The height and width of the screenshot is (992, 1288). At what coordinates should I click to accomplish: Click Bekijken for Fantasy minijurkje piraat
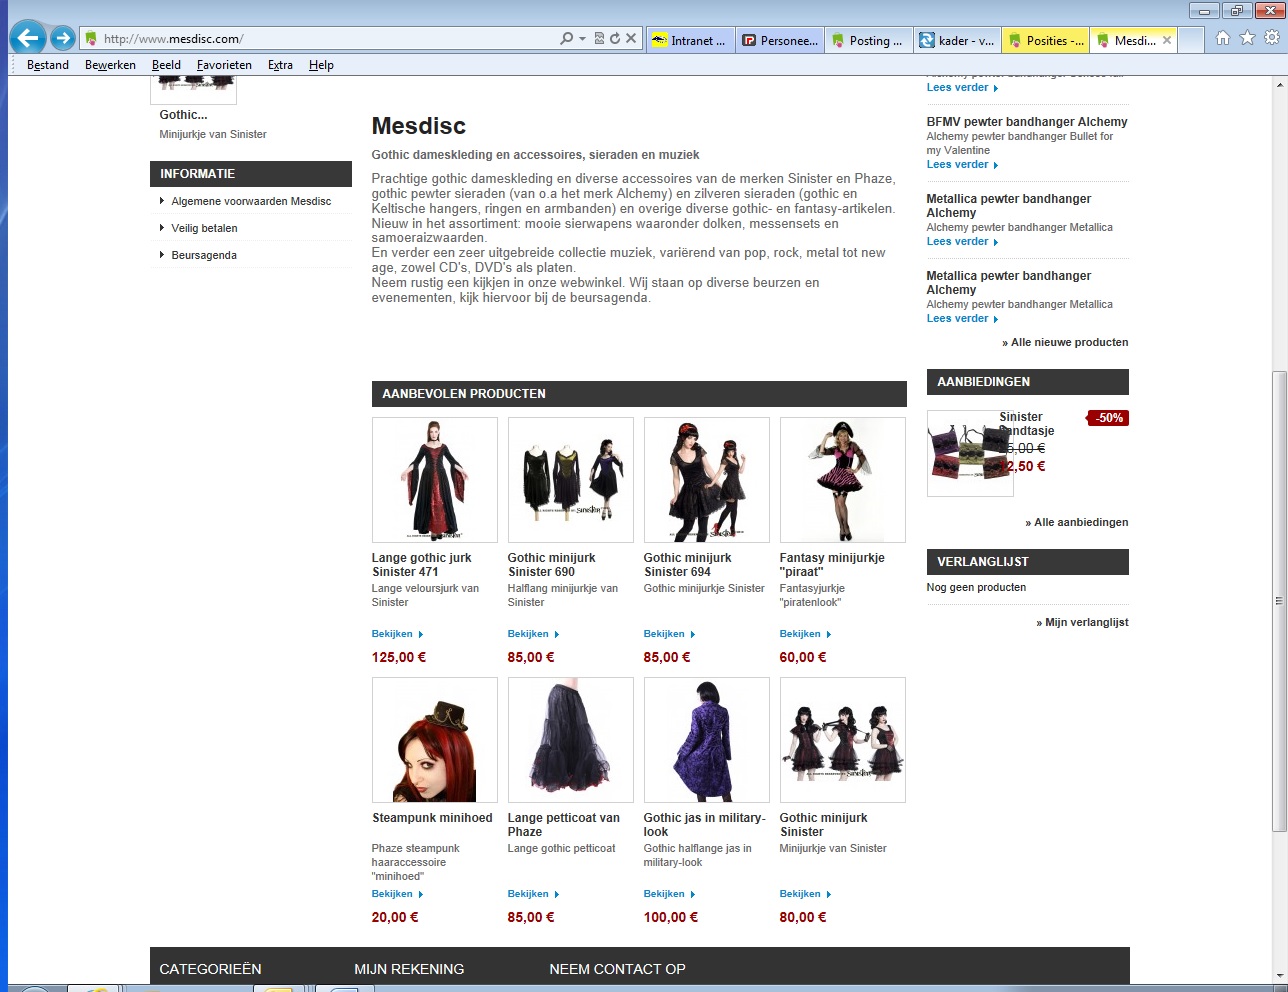[805, 634]
